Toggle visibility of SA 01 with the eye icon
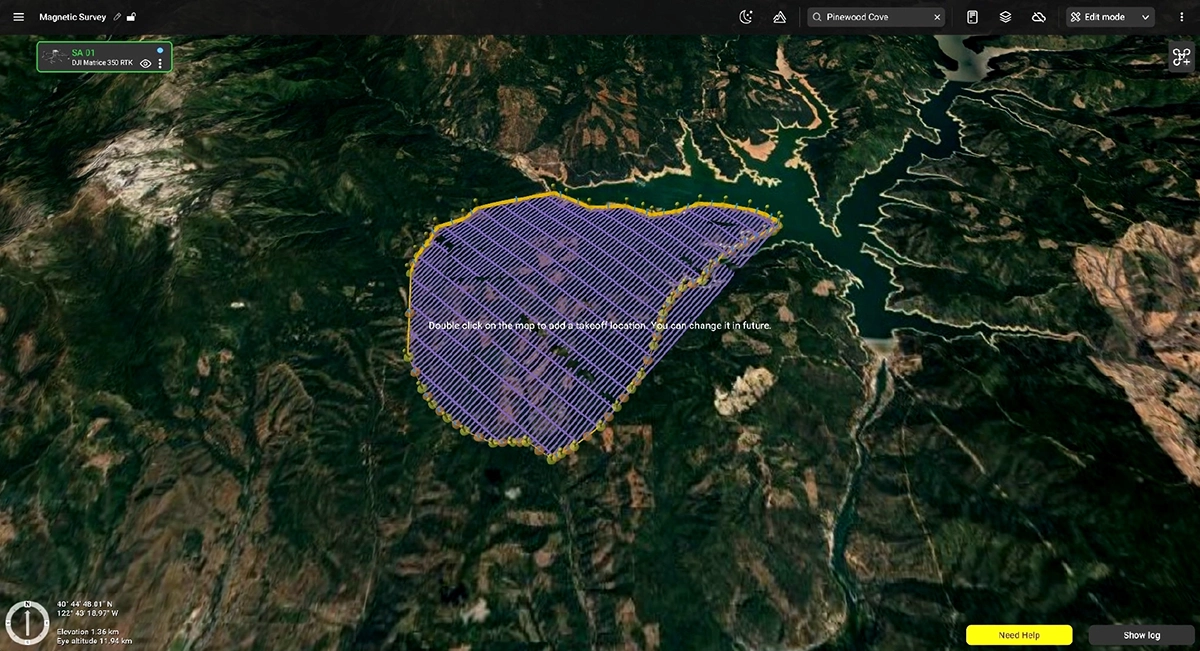Screen dimensions: 1200x651 click(x=146, y=63)
